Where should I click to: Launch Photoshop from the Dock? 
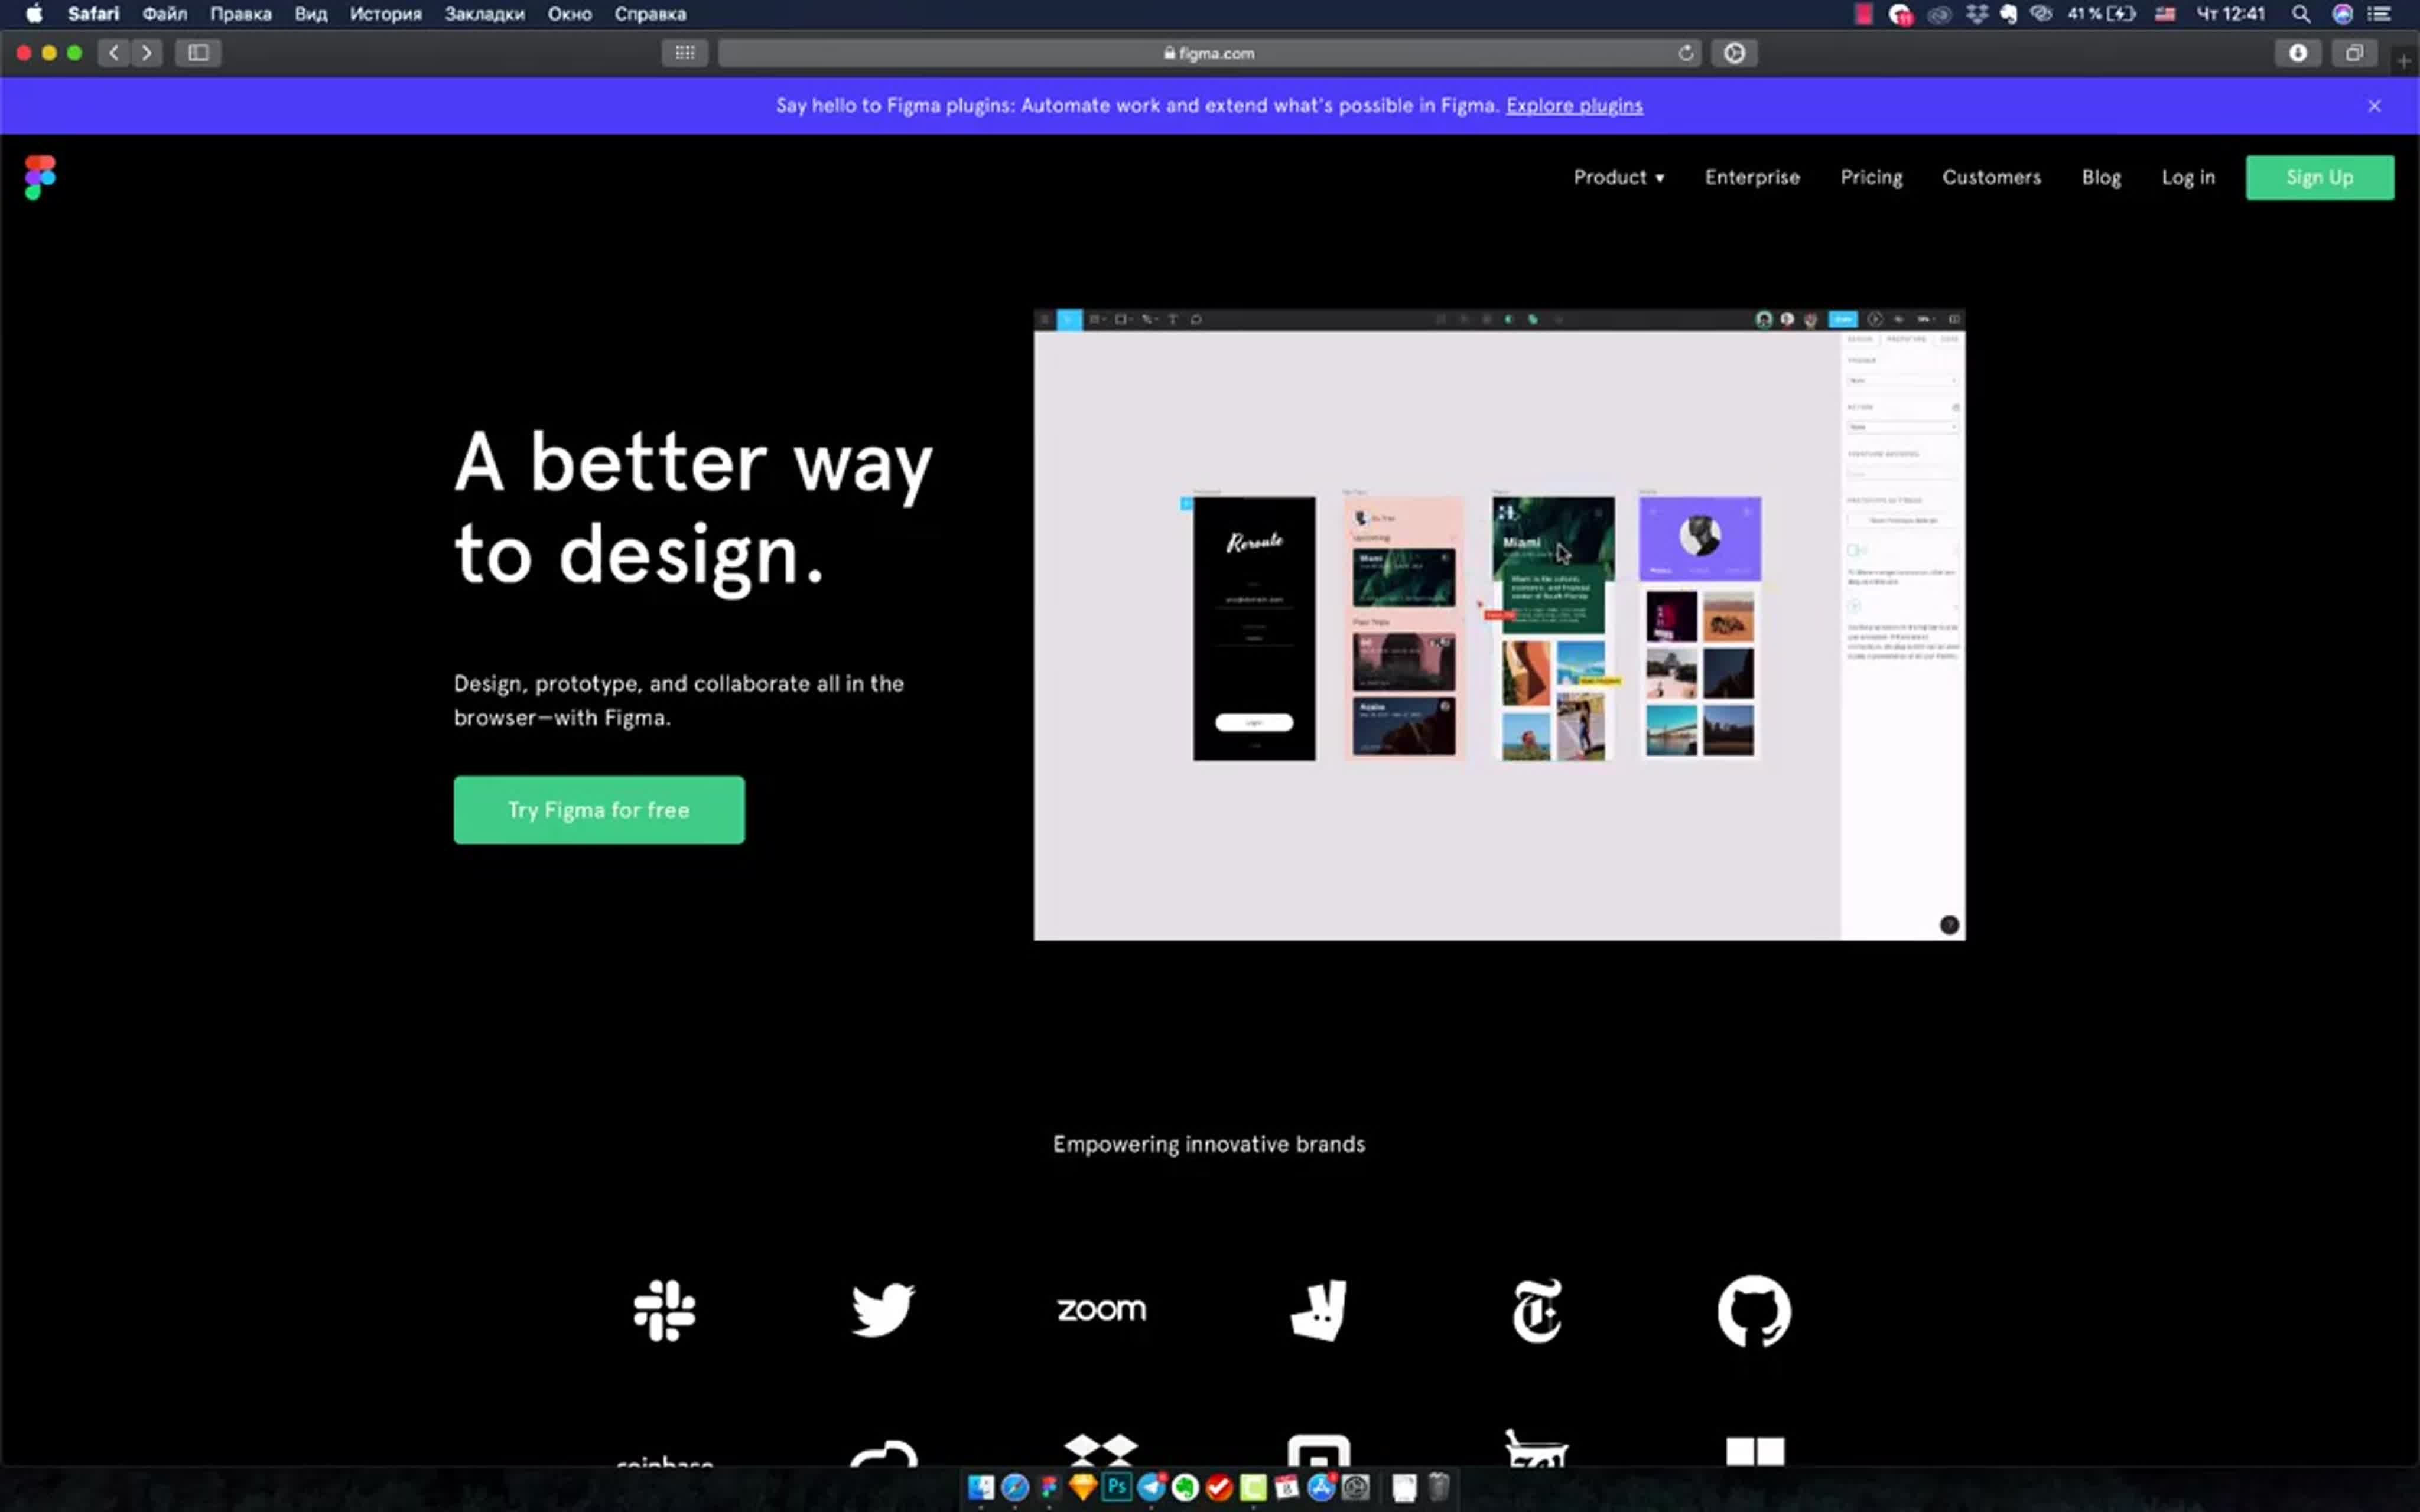click(1117, 1488)
